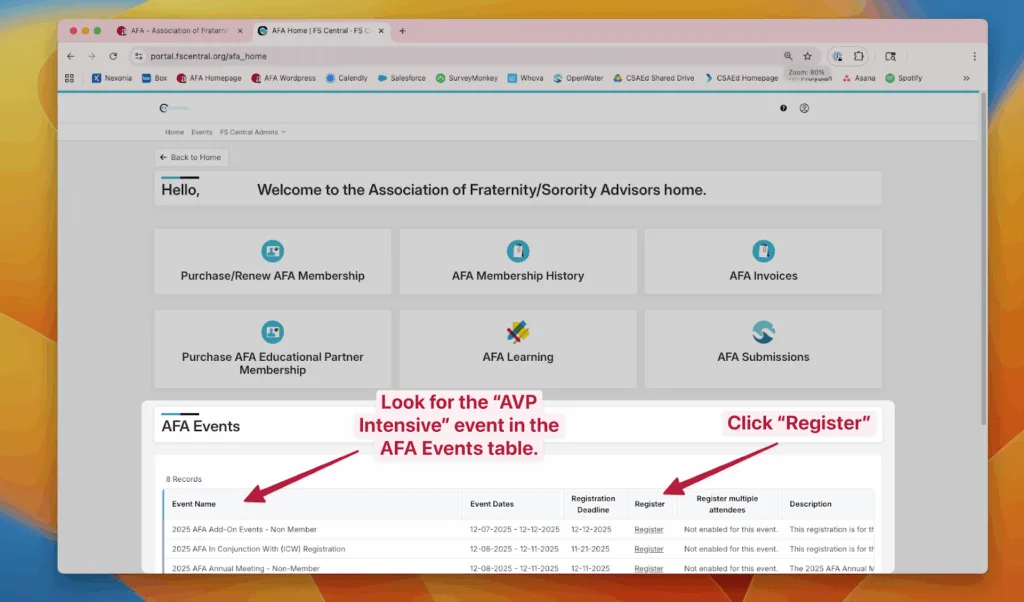Open the AFA Membership History card
Viewport: 1024px width, 602px height.
pyautogui.click(x=518, y=261)
